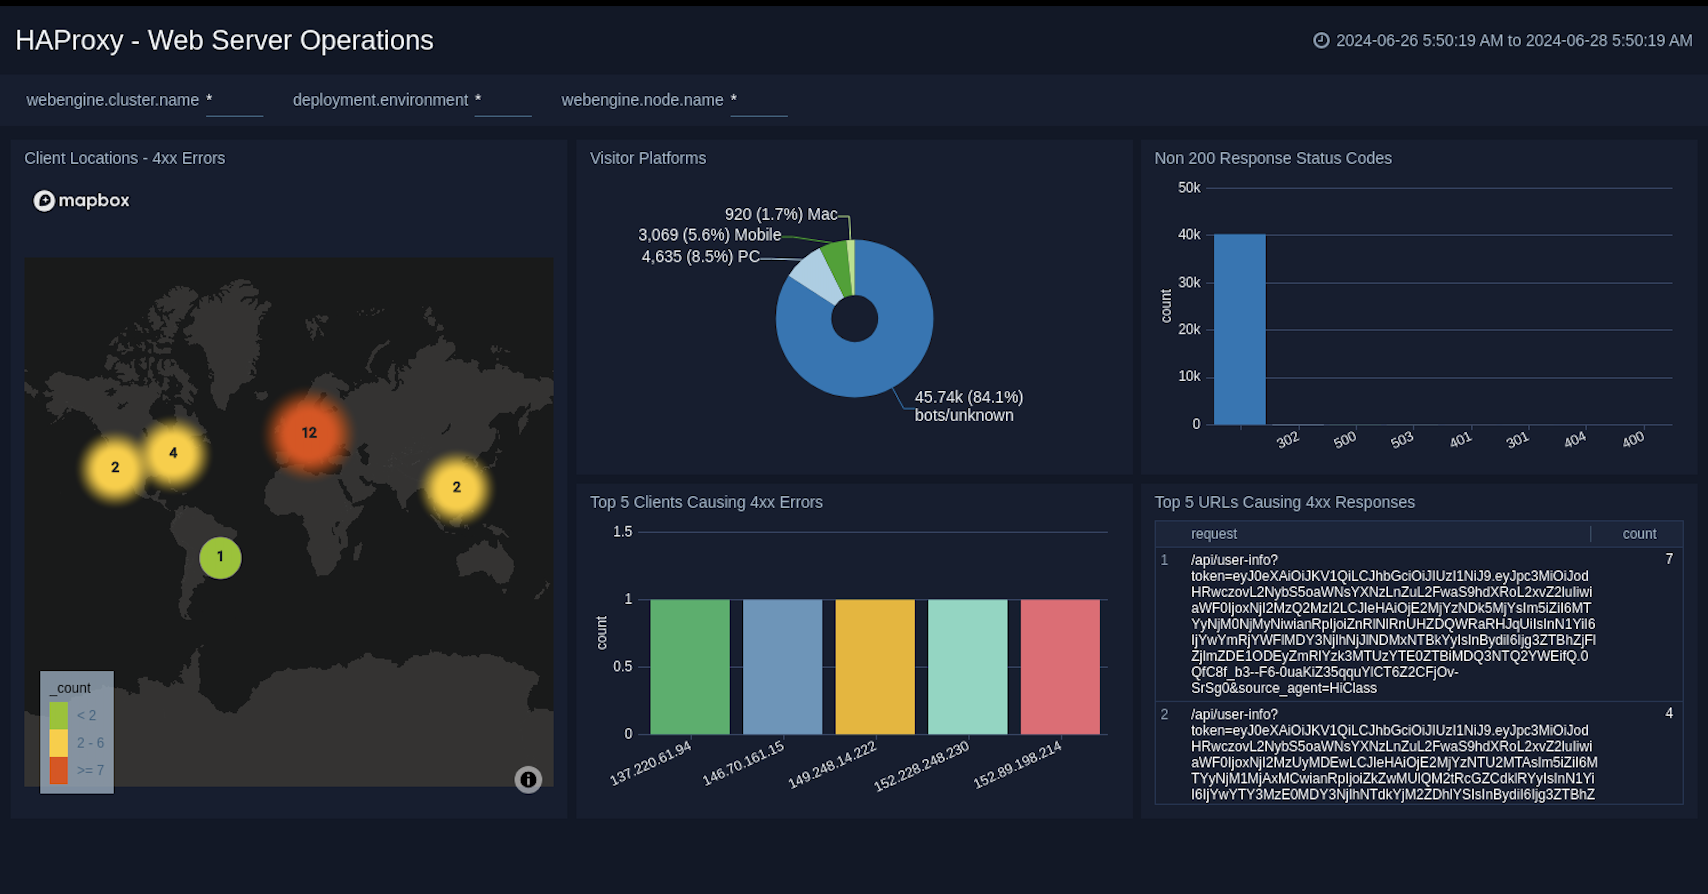Click the 3,069 (5.6%) Mobile label
Image resolution: width=1708 pixels, height=894 pixels.
point(710,235)
